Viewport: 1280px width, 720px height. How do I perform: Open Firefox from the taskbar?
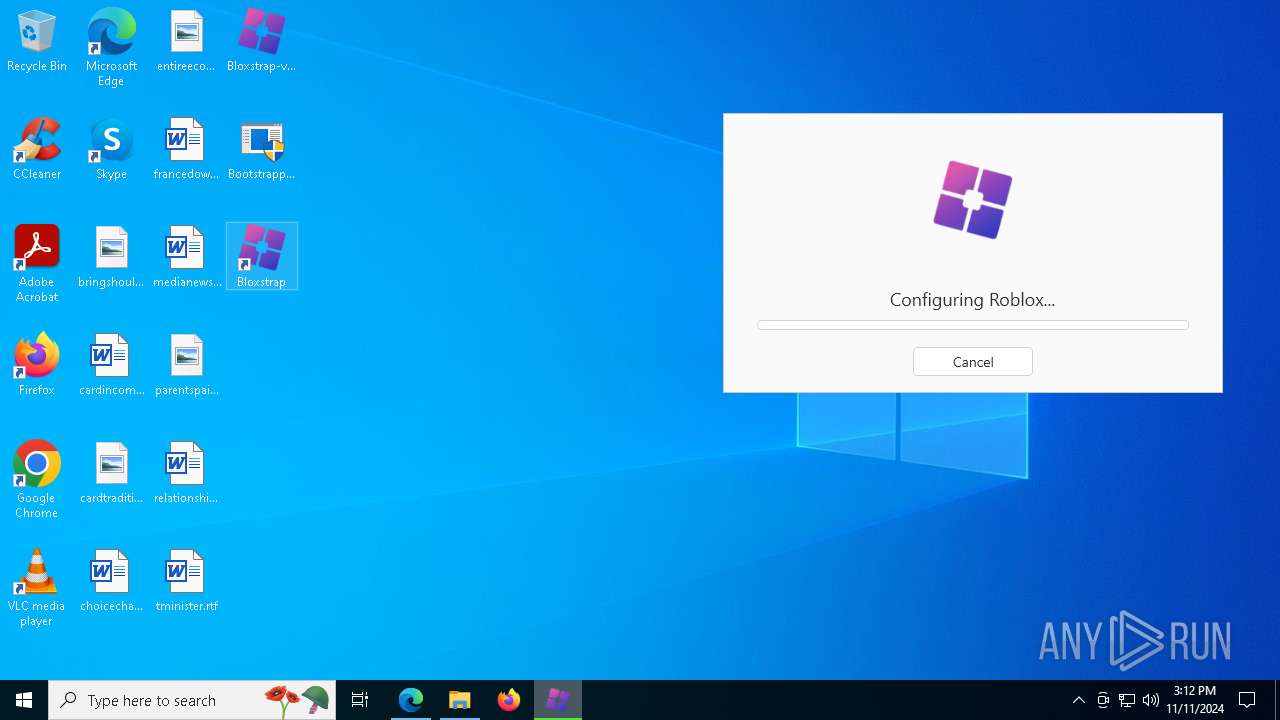(509, 700)
